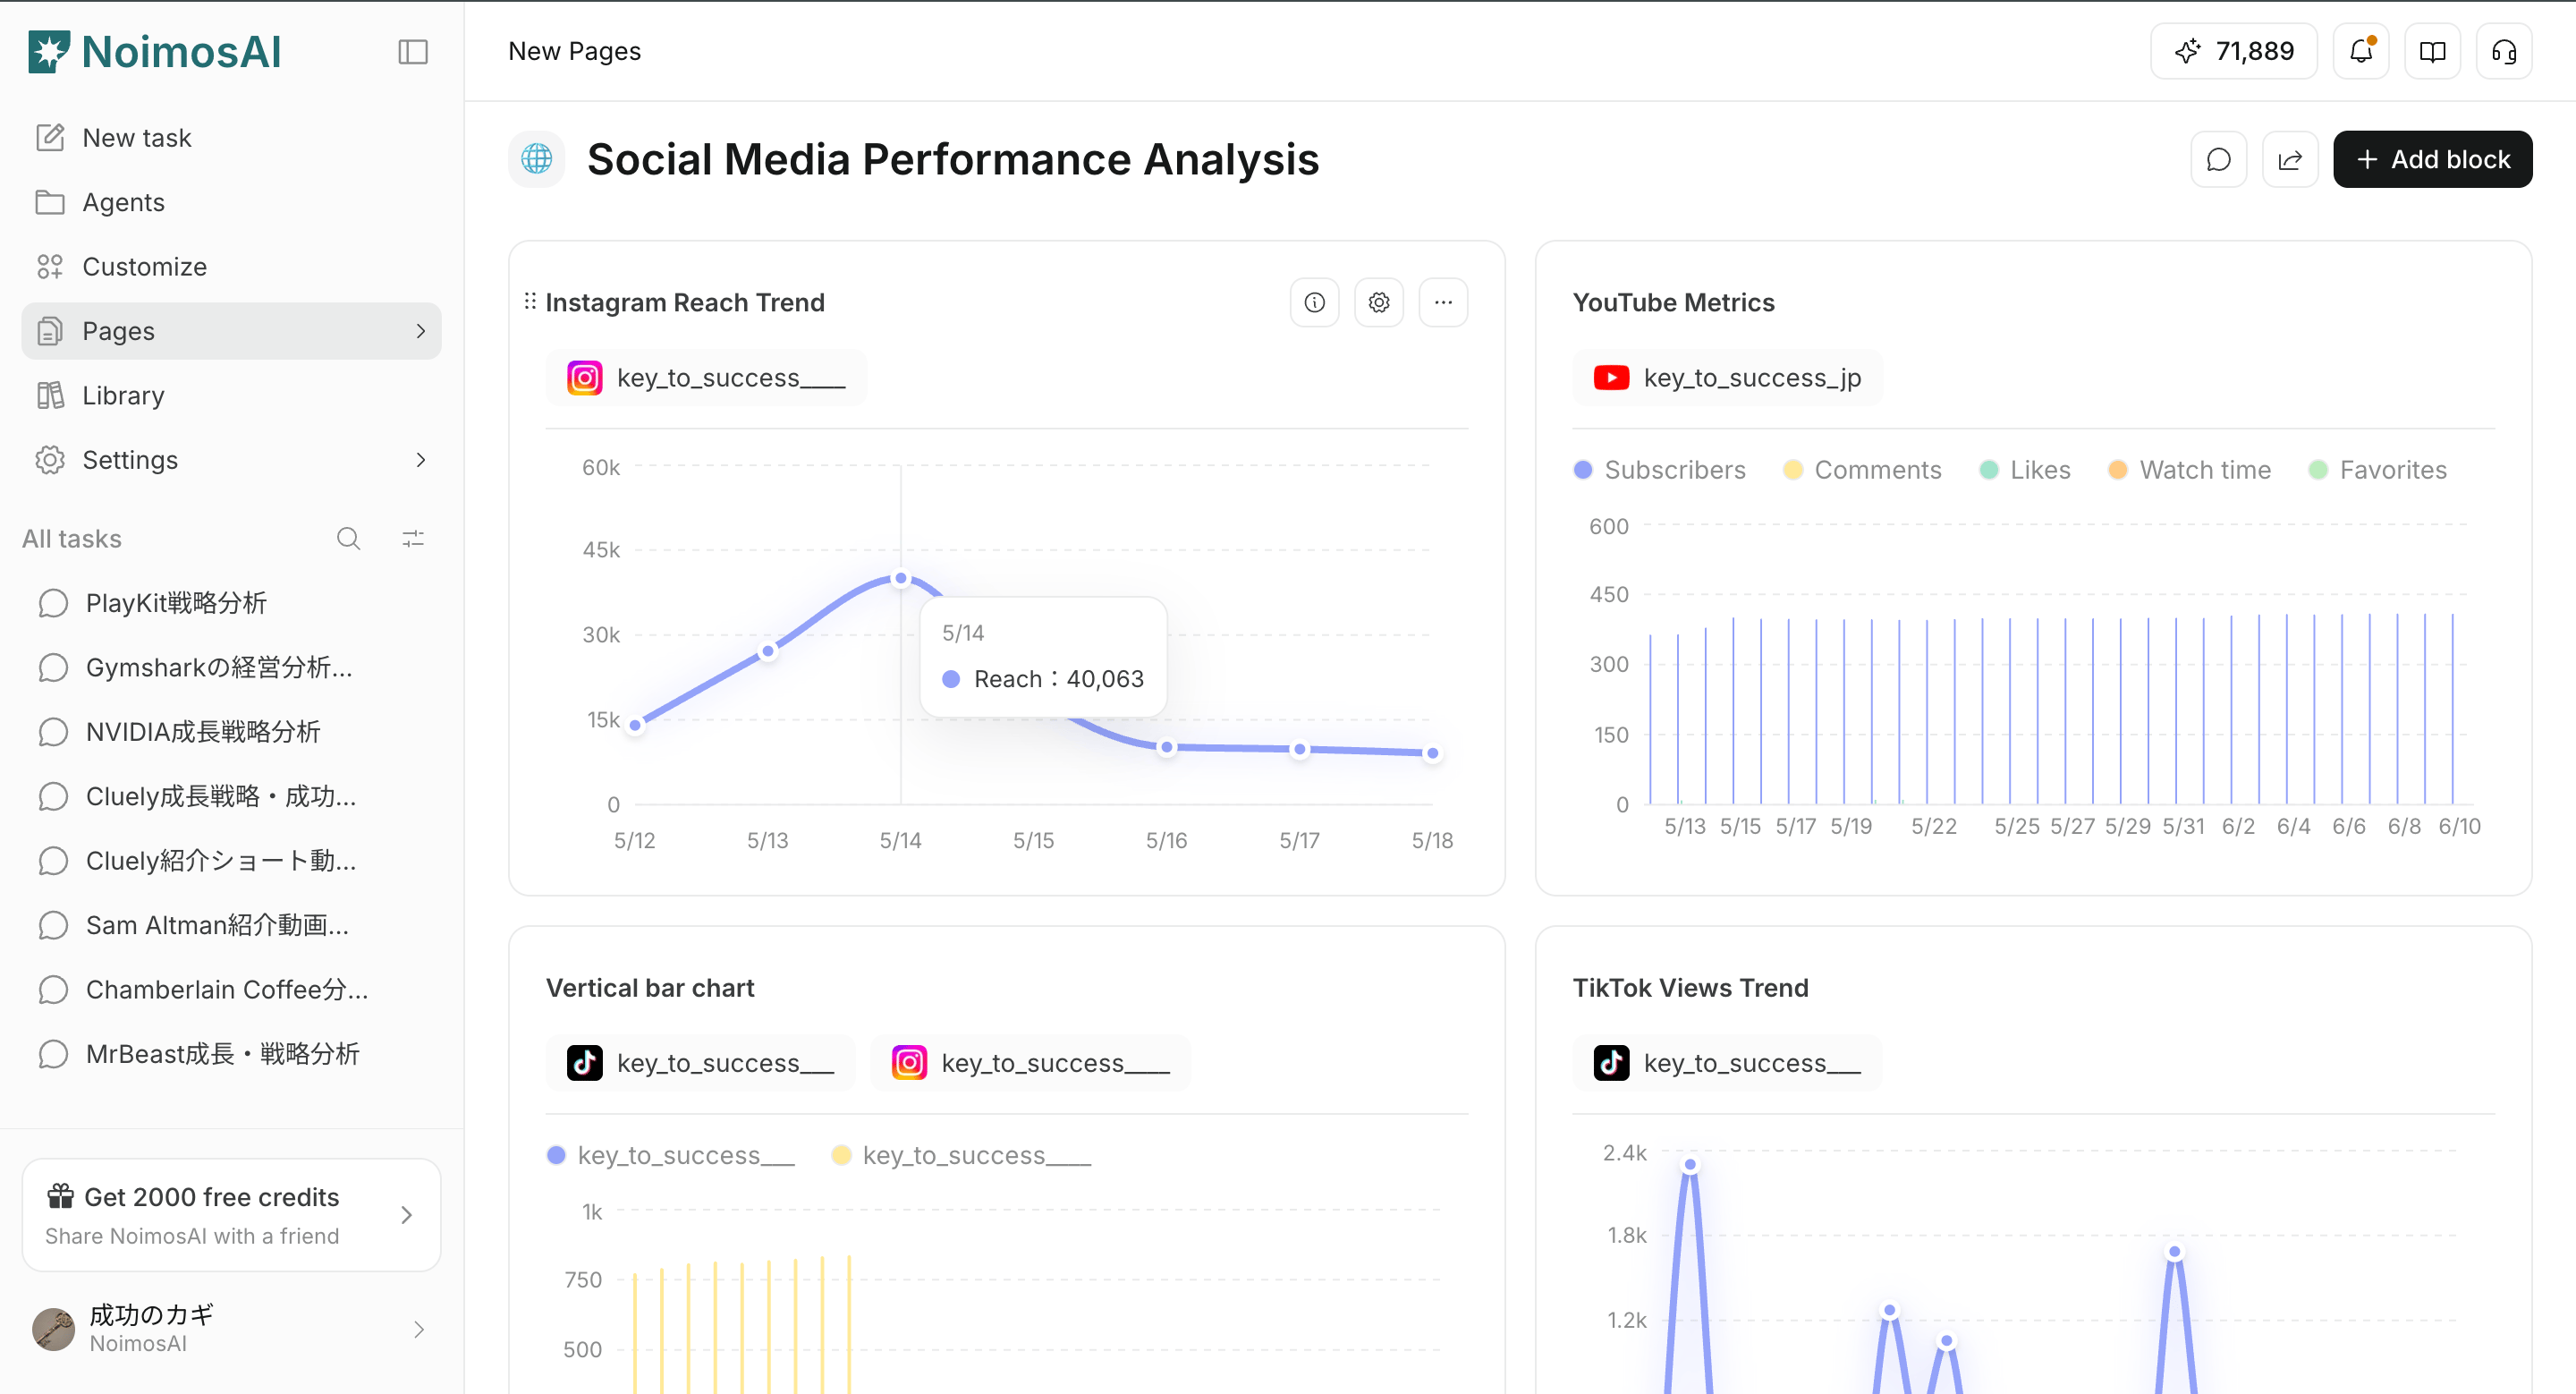Toggle the purple key_to_success__ legend series
This screenshot has height=1394, width=2576.
coord(670,1155)
